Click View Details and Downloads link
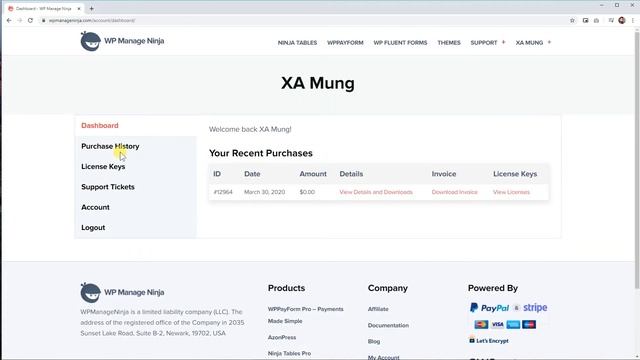This screenshot has width=640, height=360. 376,192
